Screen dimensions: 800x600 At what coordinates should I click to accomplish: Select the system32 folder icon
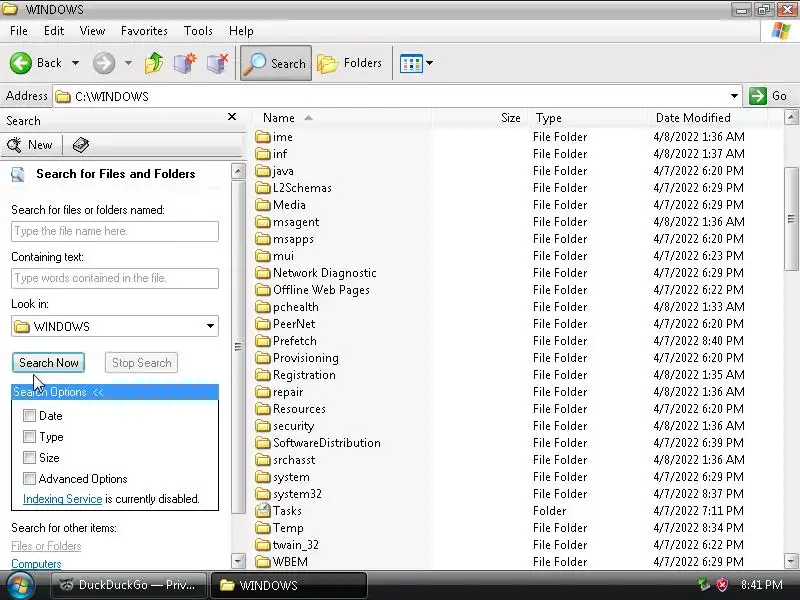(x=263, y=494)
